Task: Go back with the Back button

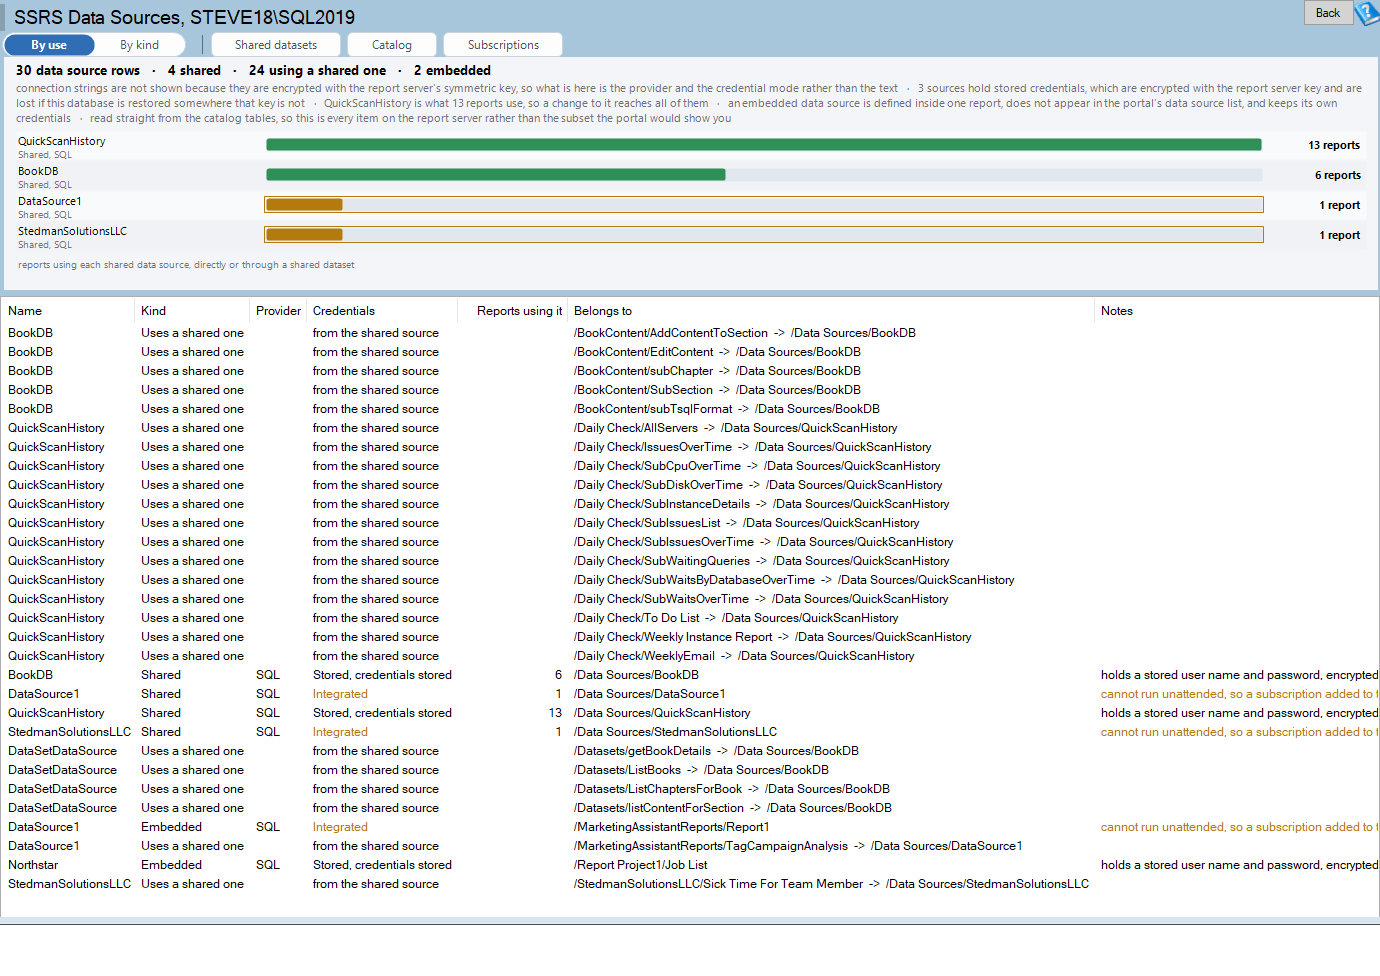Action: 1328,13
